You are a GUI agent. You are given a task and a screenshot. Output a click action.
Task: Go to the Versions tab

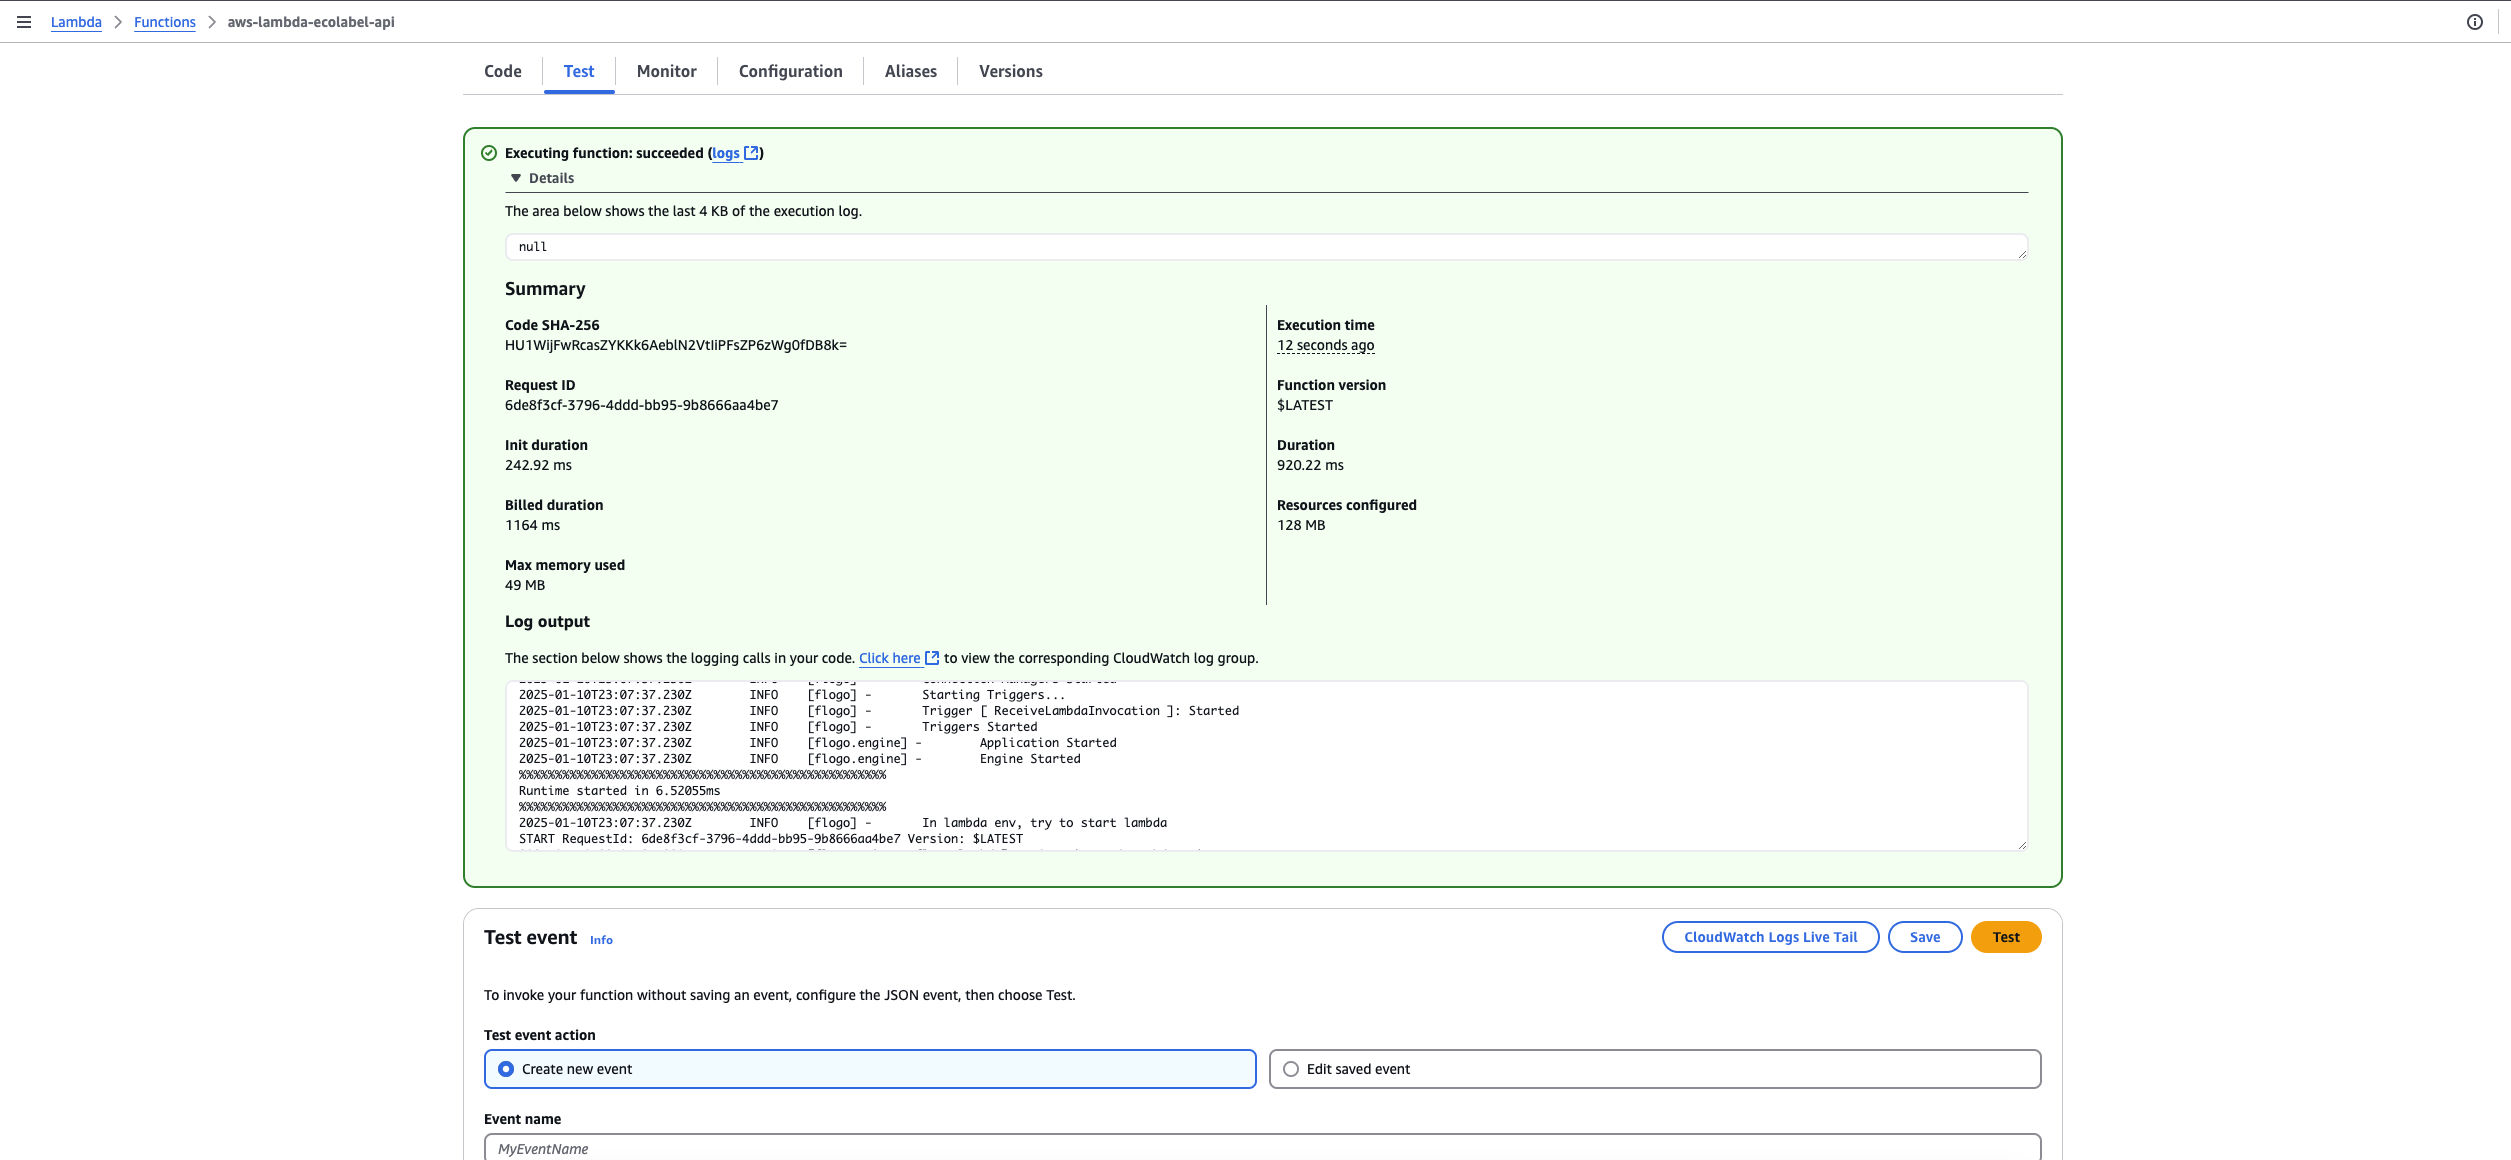coord(1011,71)
